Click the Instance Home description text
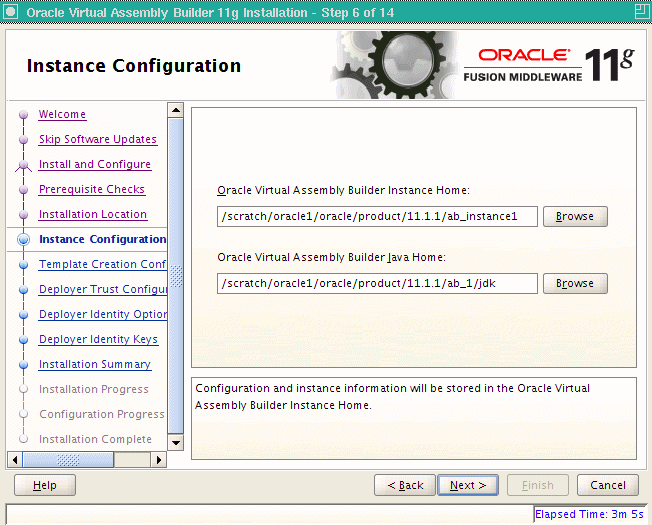Screen dimensions: 652x525 [392, 397]
